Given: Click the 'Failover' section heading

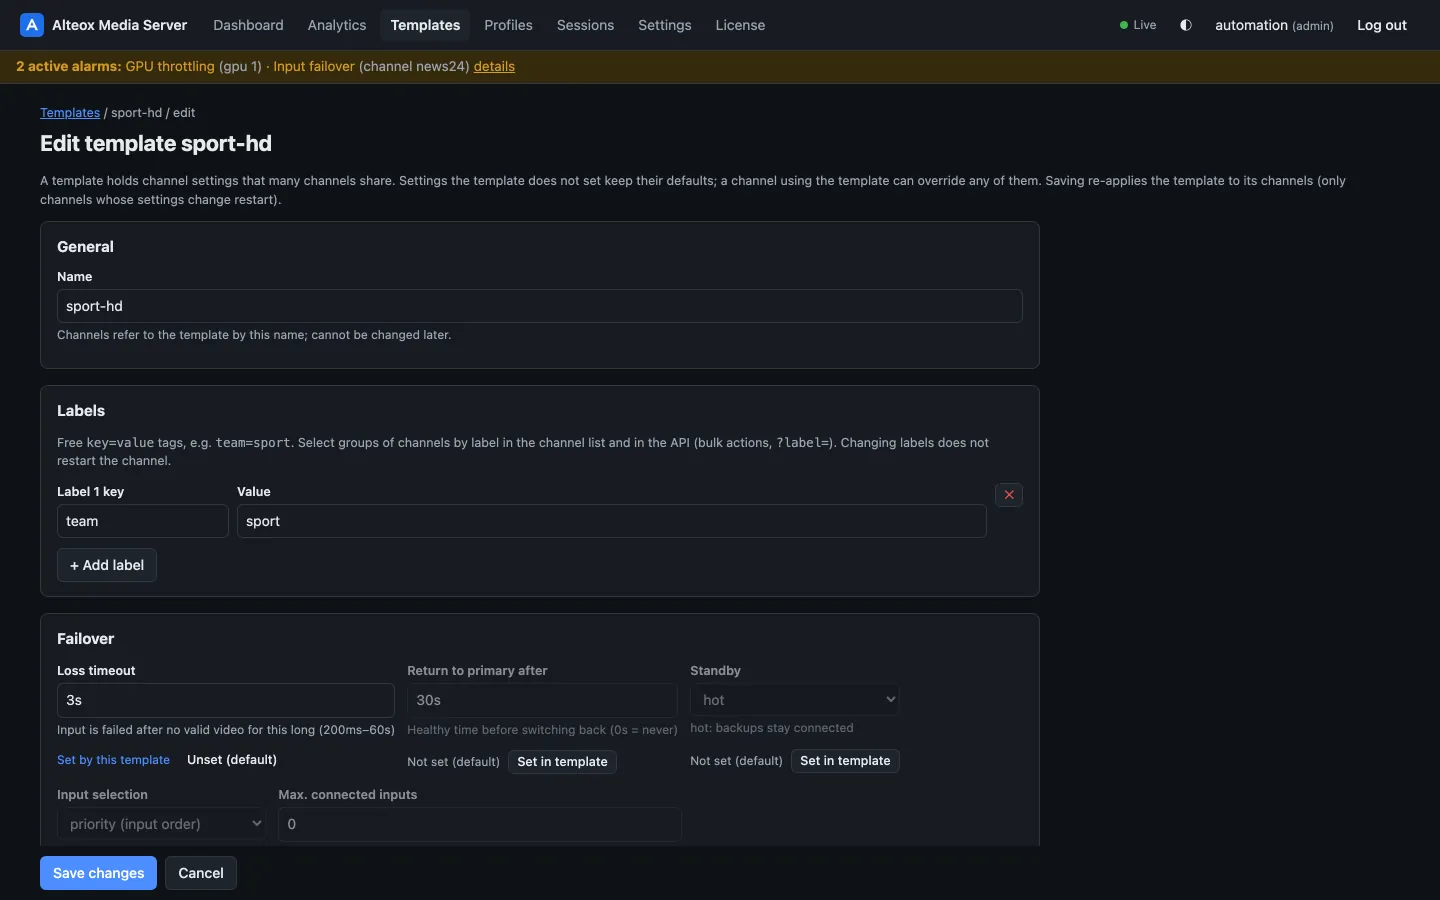Looking at the screenshot, I should tap(86, 639).
